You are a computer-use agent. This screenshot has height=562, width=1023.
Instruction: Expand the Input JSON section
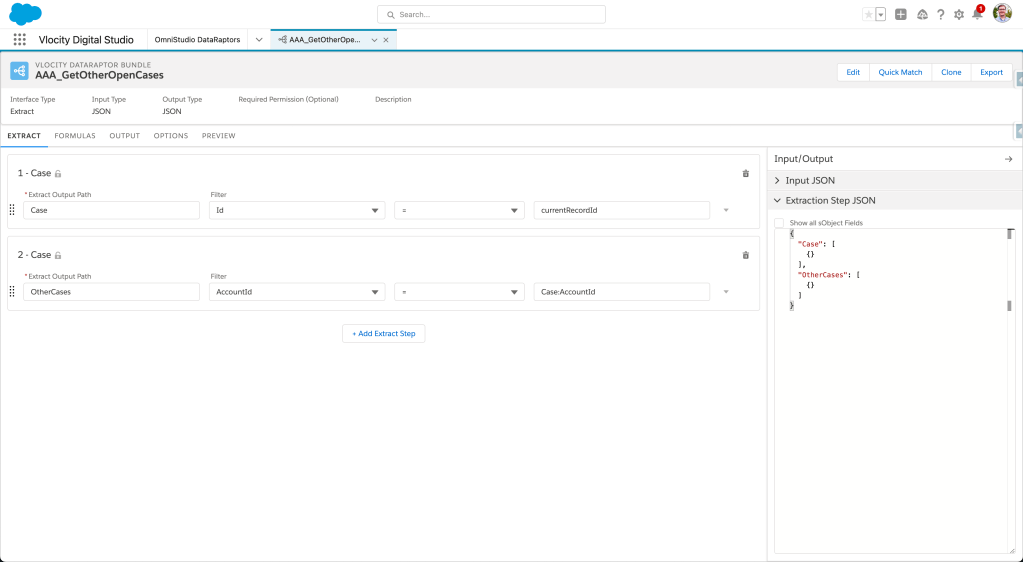coord(810,180)
